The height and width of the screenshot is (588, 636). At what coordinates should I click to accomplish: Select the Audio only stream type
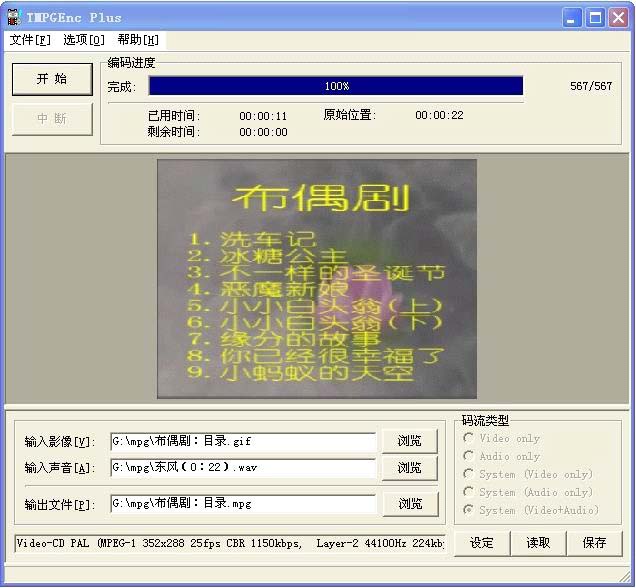469,456
